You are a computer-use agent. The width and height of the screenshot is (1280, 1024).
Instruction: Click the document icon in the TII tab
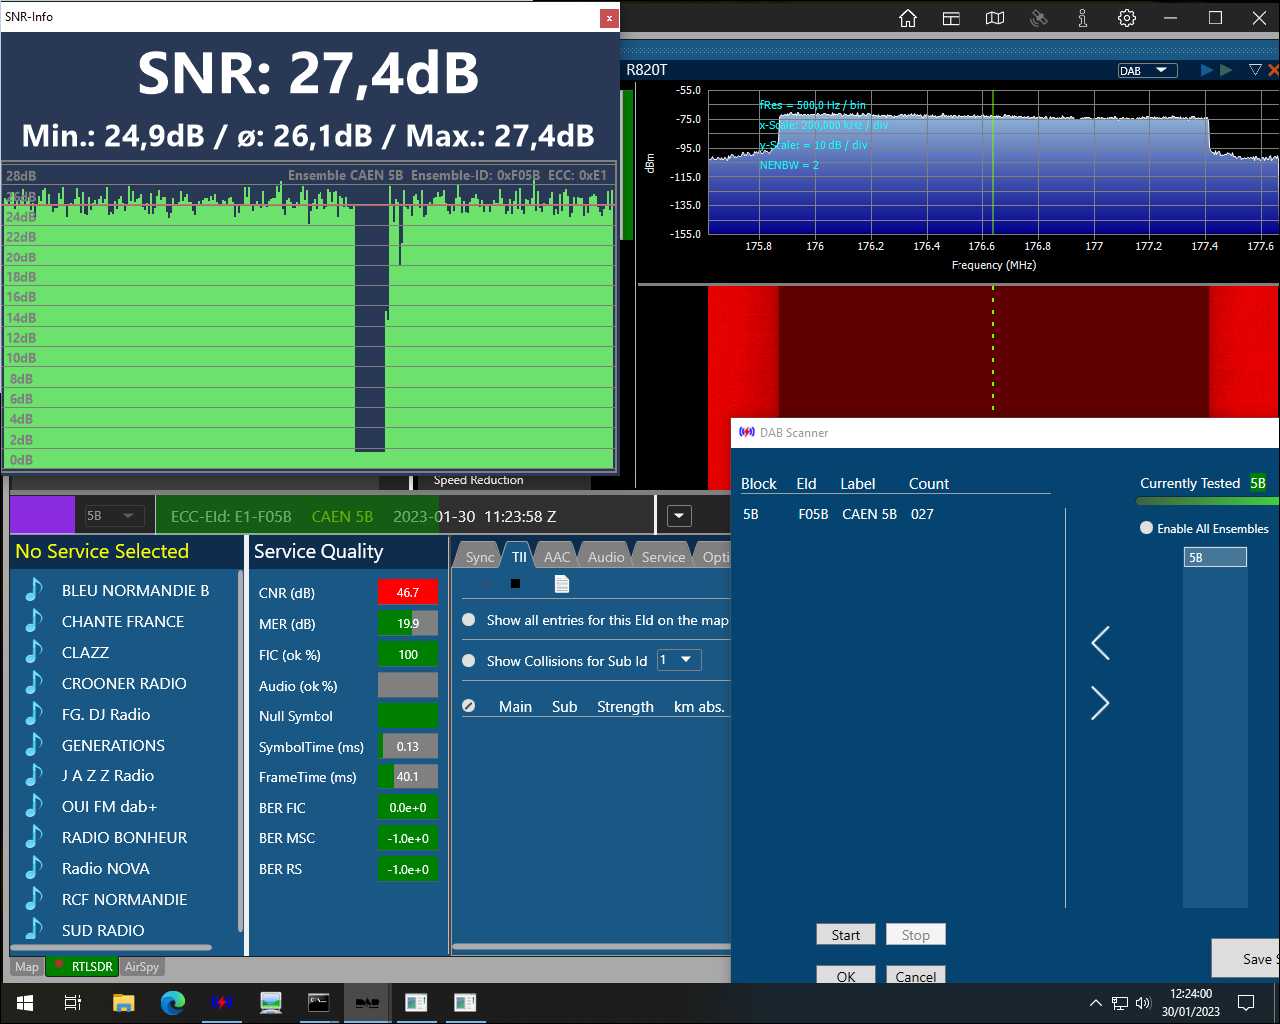coord(561,584)
